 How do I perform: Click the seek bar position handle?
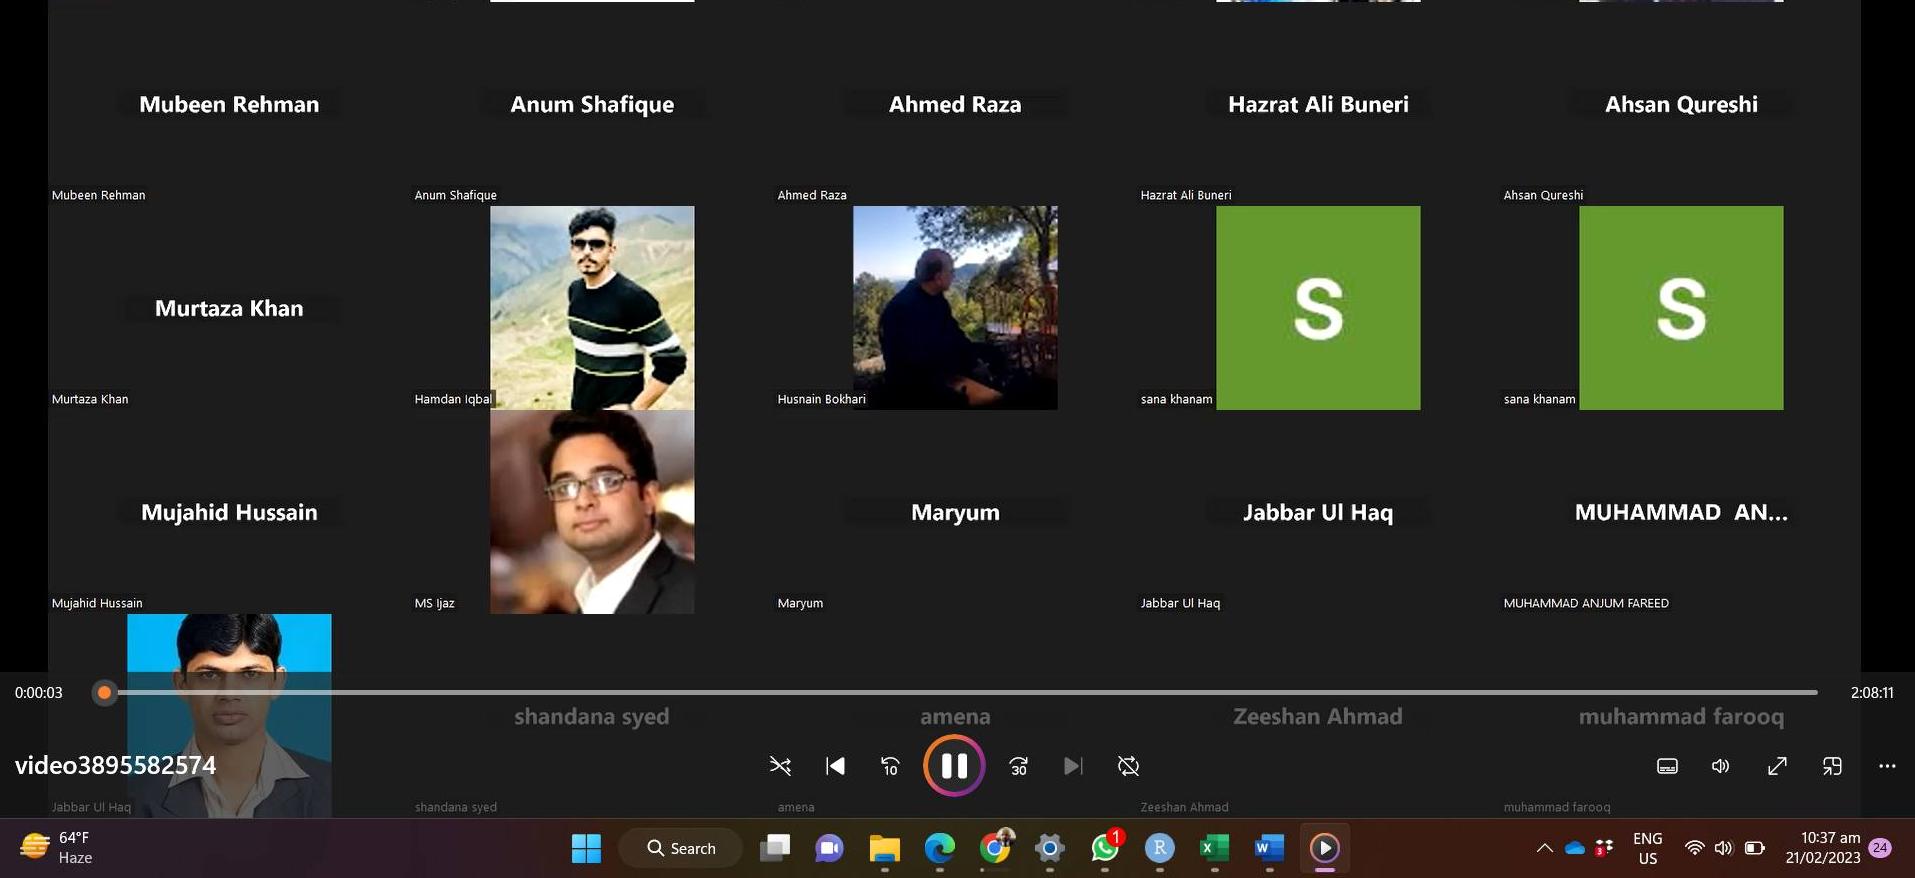(x=104, y=692)
